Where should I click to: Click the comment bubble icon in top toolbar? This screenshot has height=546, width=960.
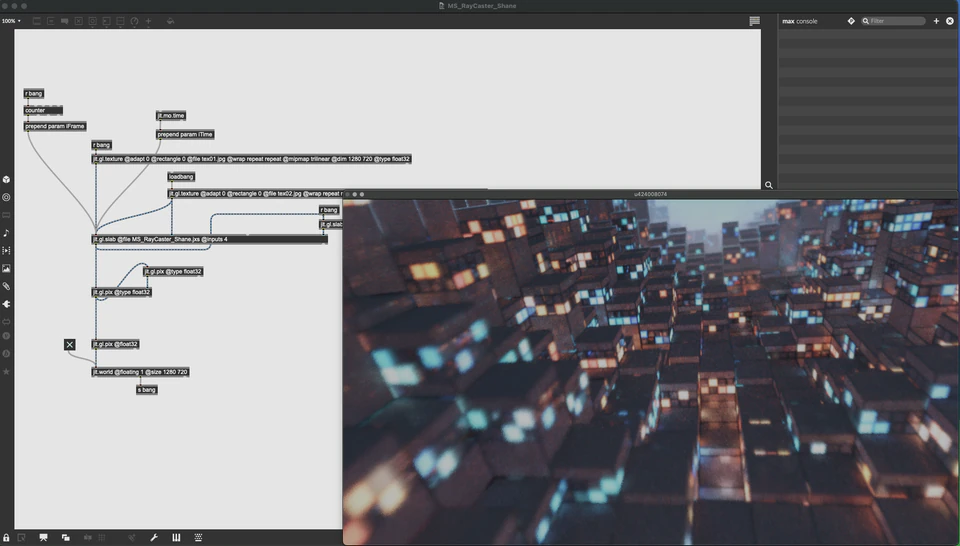(64, 21)
